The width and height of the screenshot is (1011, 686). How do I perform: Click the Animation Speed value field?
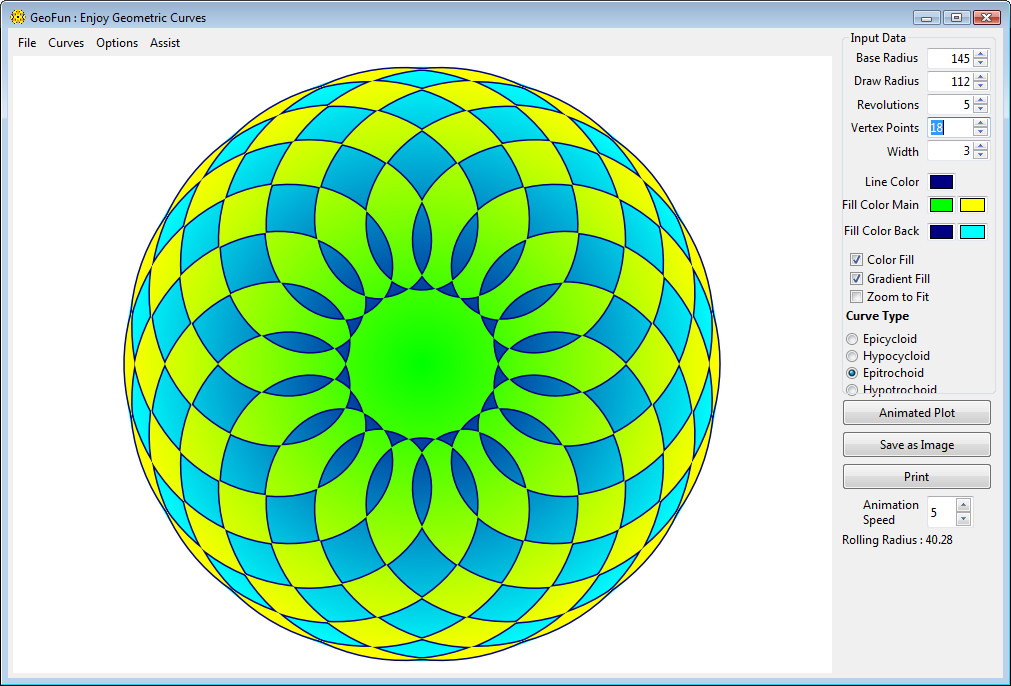[942, 513]
